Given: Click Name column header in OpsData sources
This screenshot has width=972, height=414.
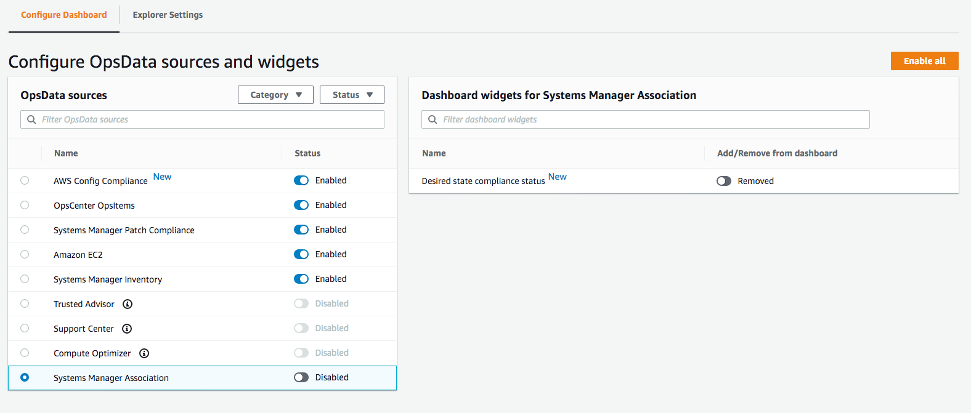Looking at the screenshot, I should [x=66, y=154].
